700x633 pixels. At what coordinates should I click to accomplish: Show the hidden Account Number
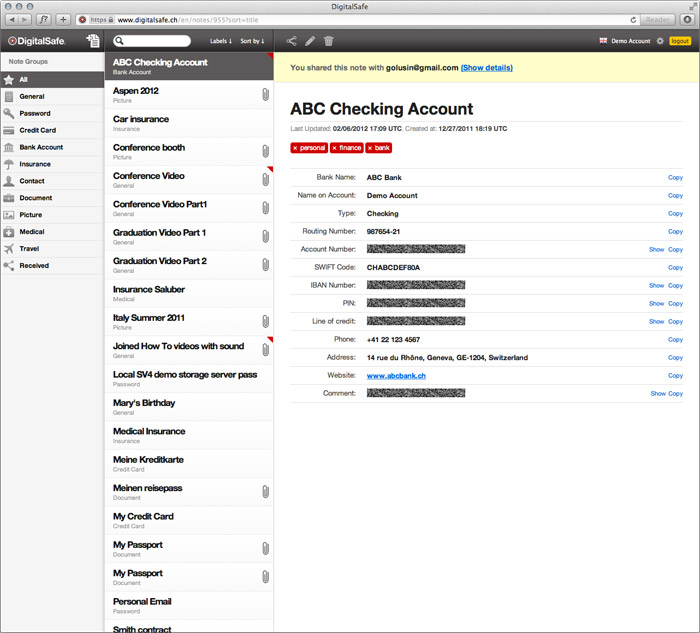click(656, 250)
